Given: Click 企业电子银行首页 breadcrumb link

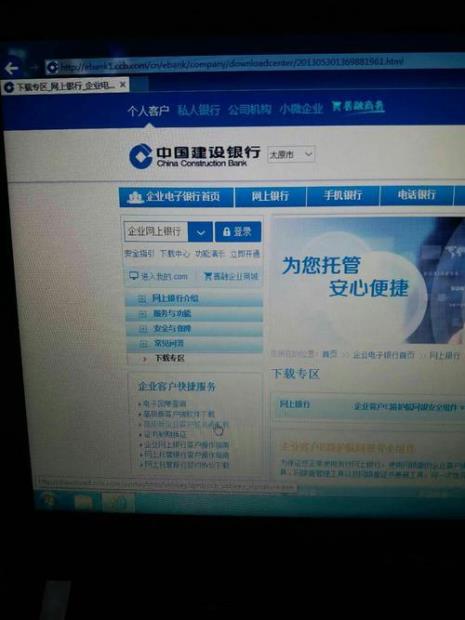Looking at the screenshot, I should click(x=384, y=355).
